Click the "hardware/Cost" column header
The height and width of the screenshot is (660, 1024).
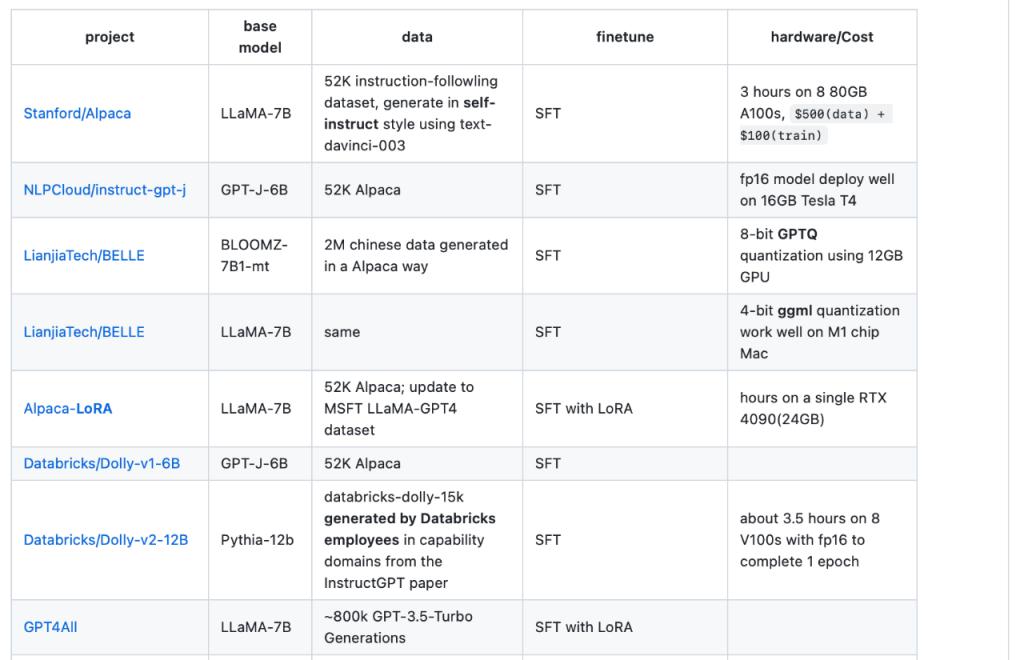point(822,37)
